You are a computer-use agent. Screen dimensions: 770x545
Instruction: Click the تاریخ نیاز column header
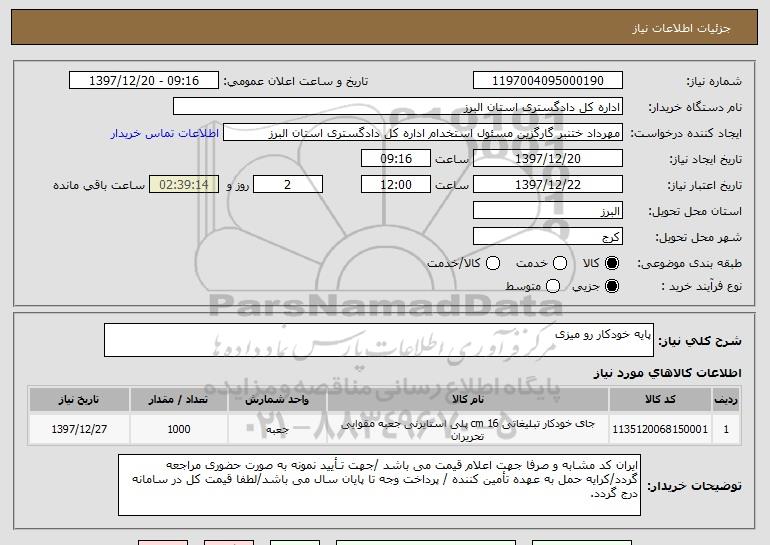point(79,400)
